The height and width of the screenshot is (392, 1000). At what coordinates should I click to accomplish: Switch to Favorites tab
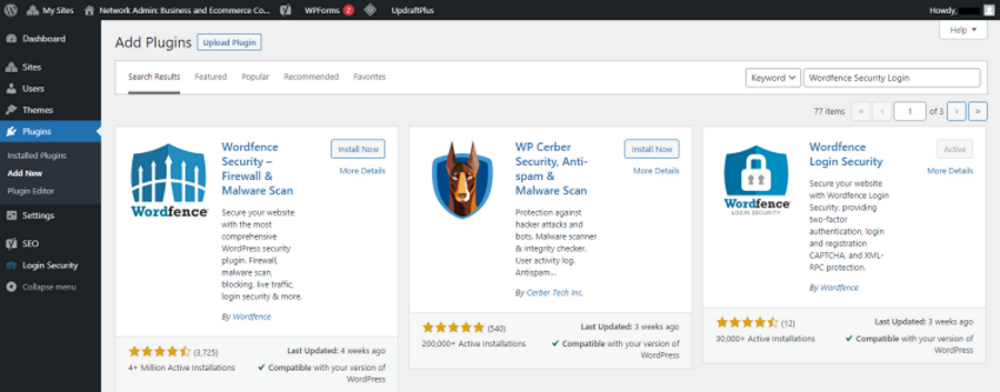370,77
